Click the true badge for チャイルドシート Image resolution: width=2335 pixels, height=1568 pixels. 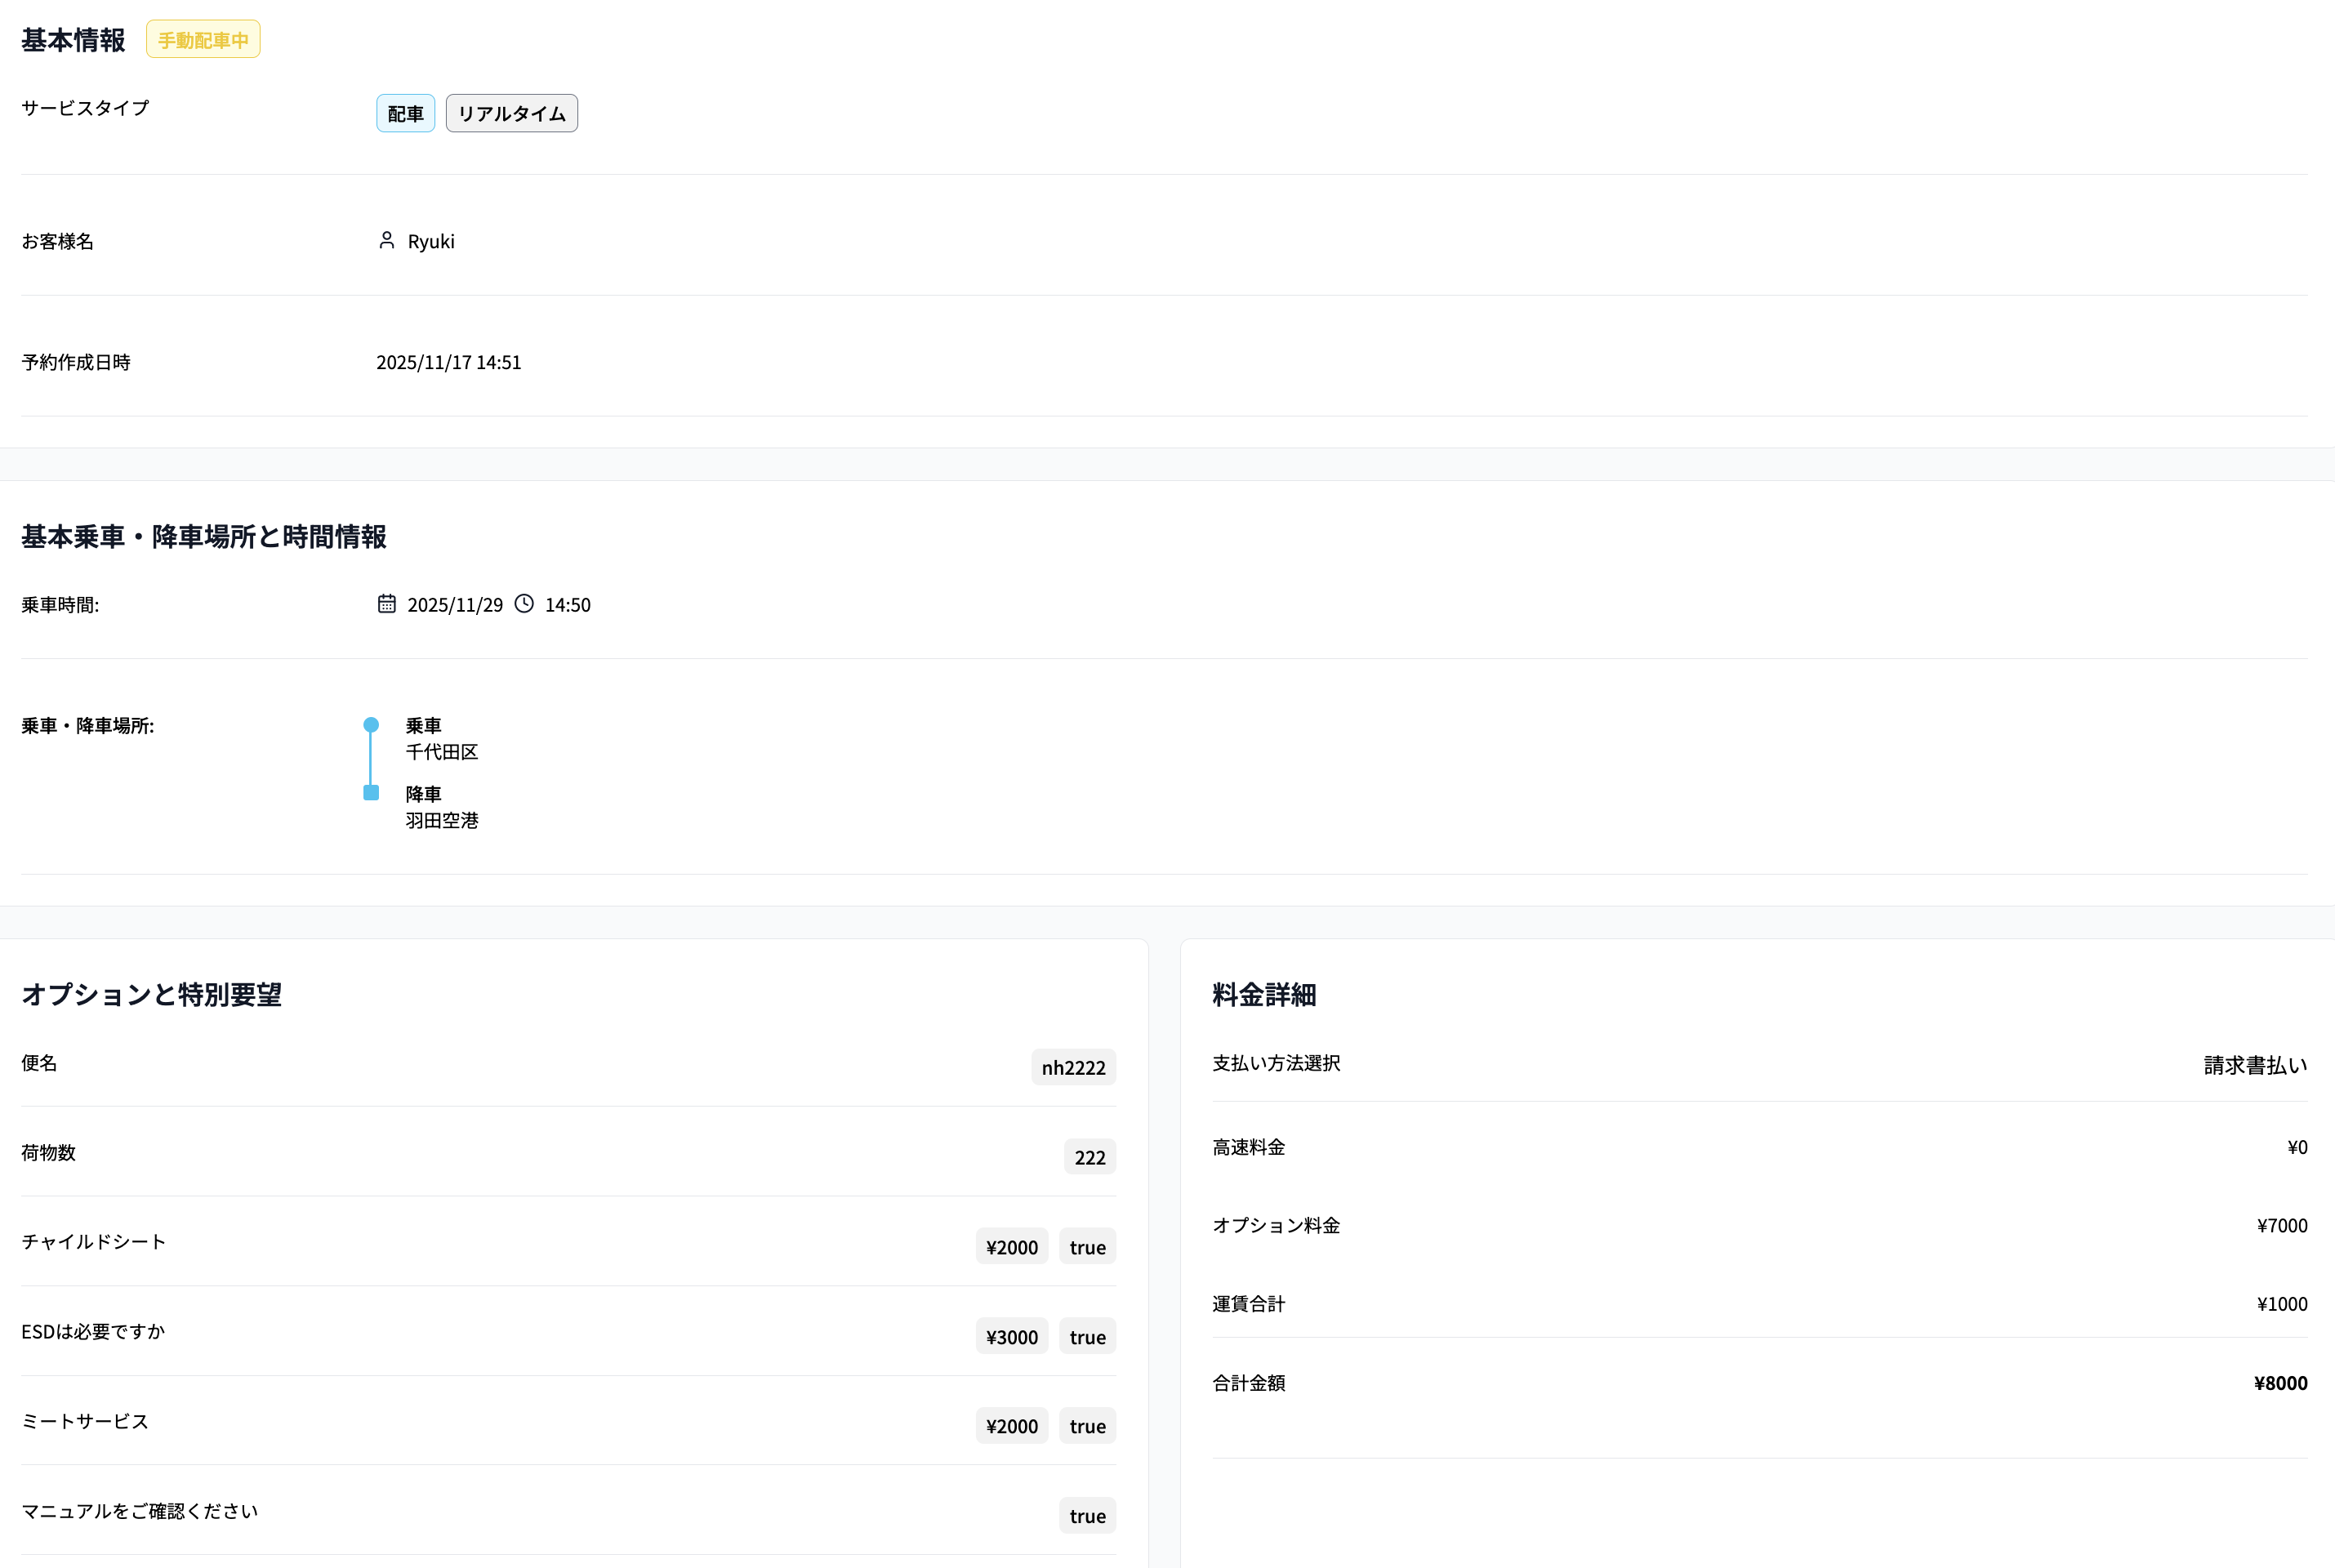pos(1087,1247)
